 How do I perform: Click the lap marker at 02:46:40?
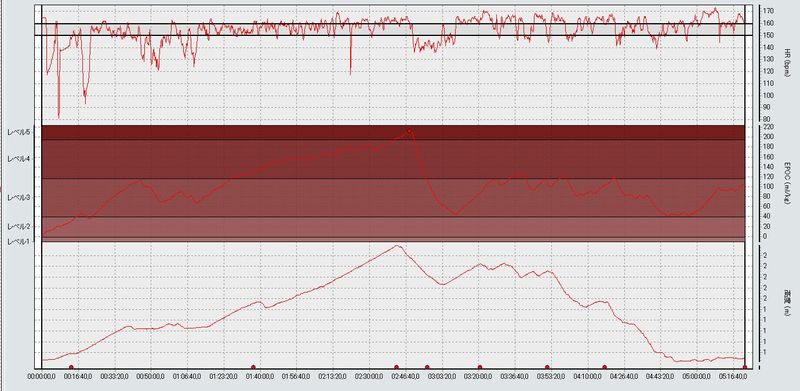click(x=396, y=367)
